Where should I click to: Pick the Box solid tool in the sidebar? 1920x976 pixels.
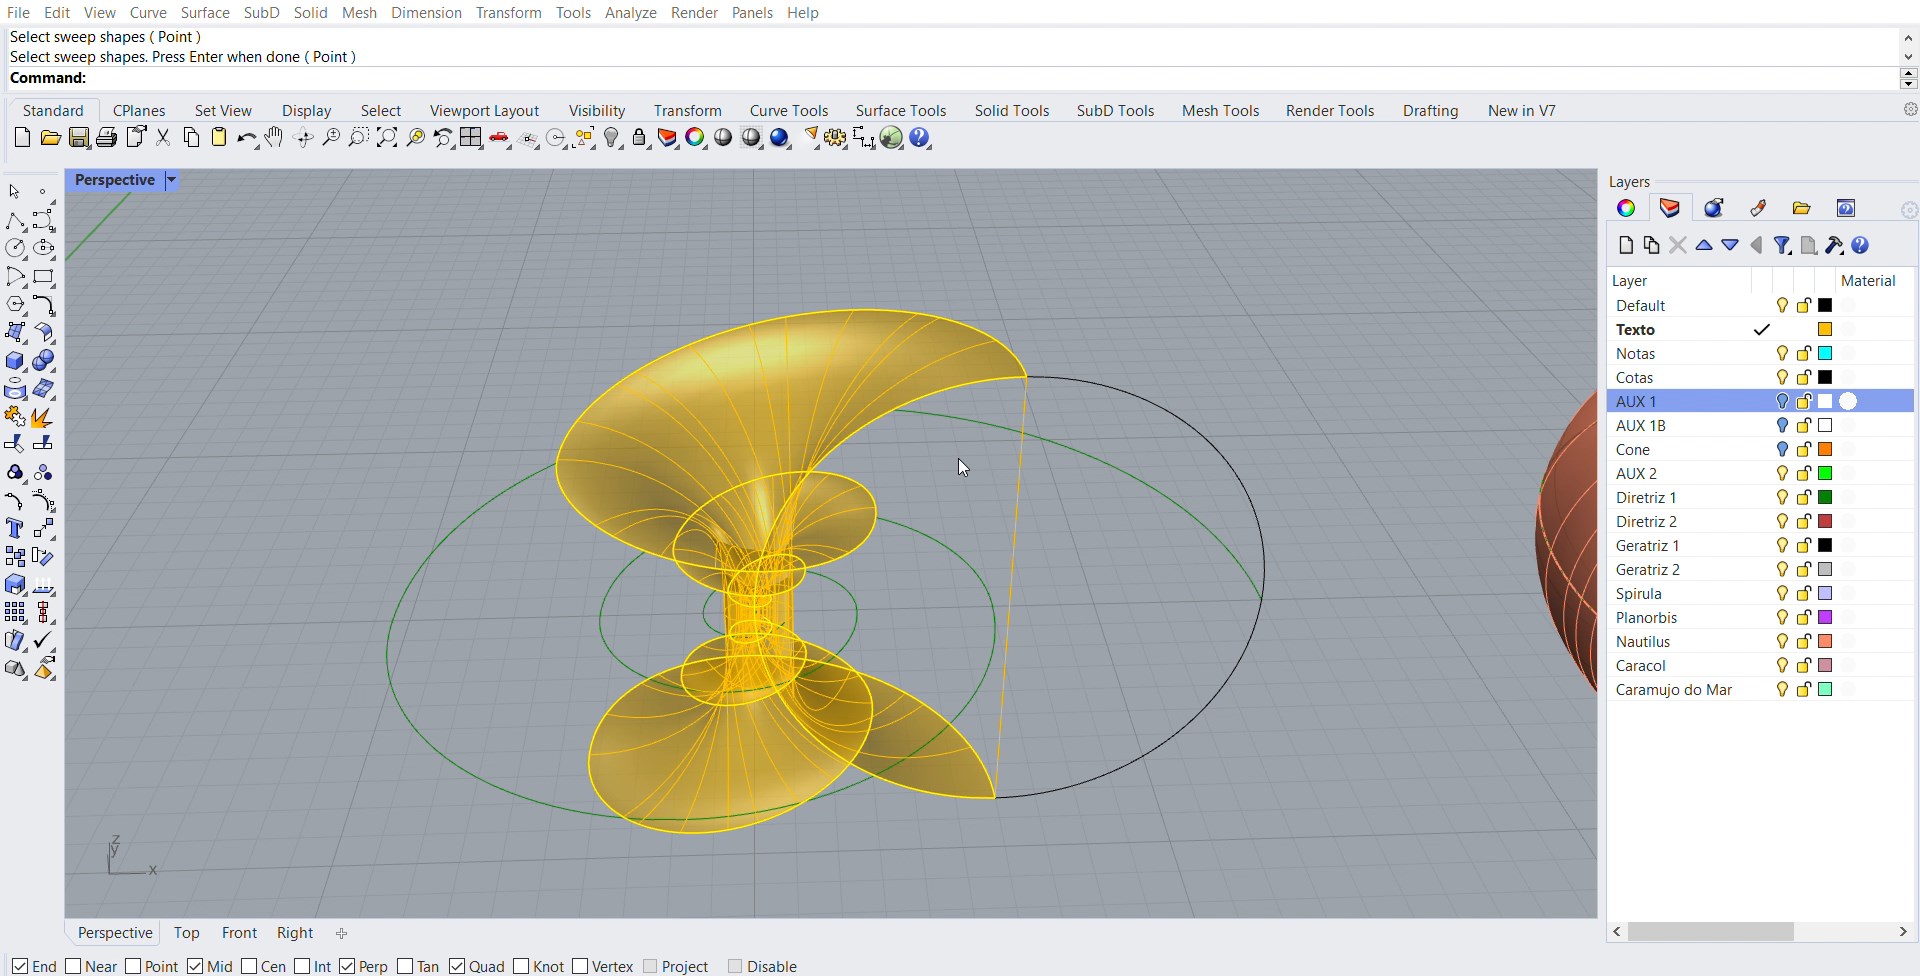pyautogui.click(x=15, y=361)
